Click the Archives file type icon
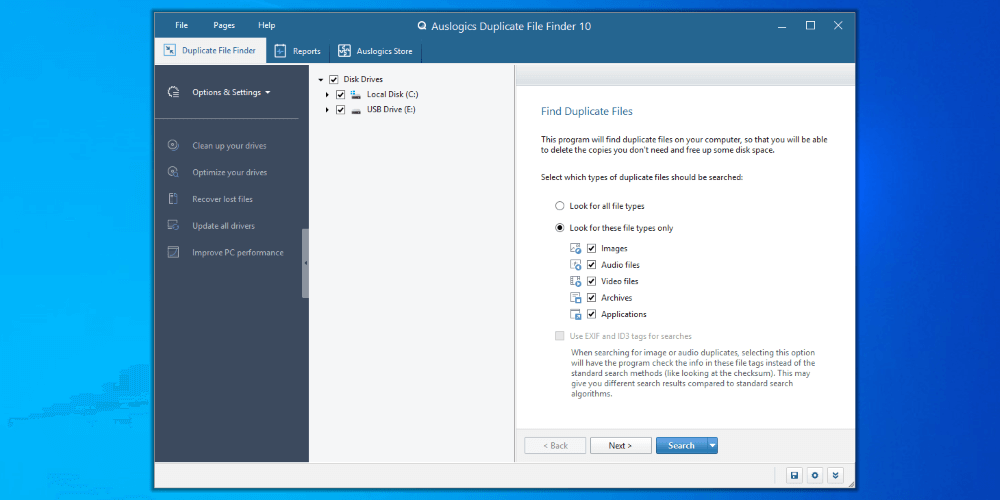Image resolution: width=1000 pixels, height=500 pixels. 575,298
